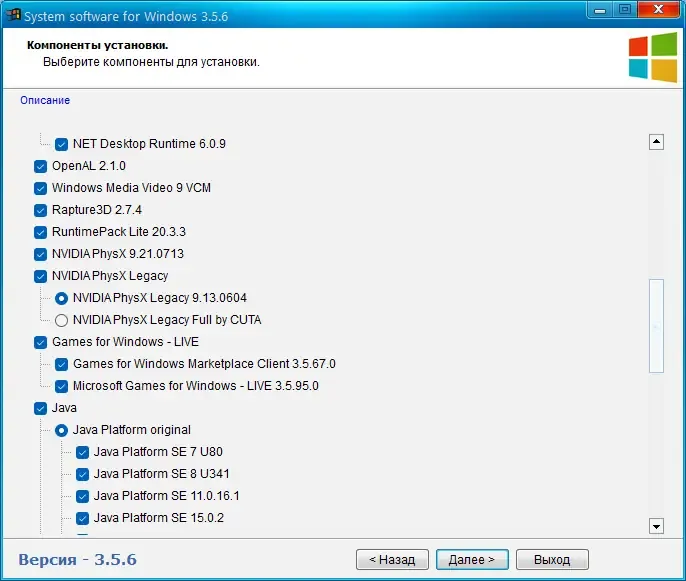Close the System software for Windows window
The height and width of the screenshot is (581, 686).
658,10
